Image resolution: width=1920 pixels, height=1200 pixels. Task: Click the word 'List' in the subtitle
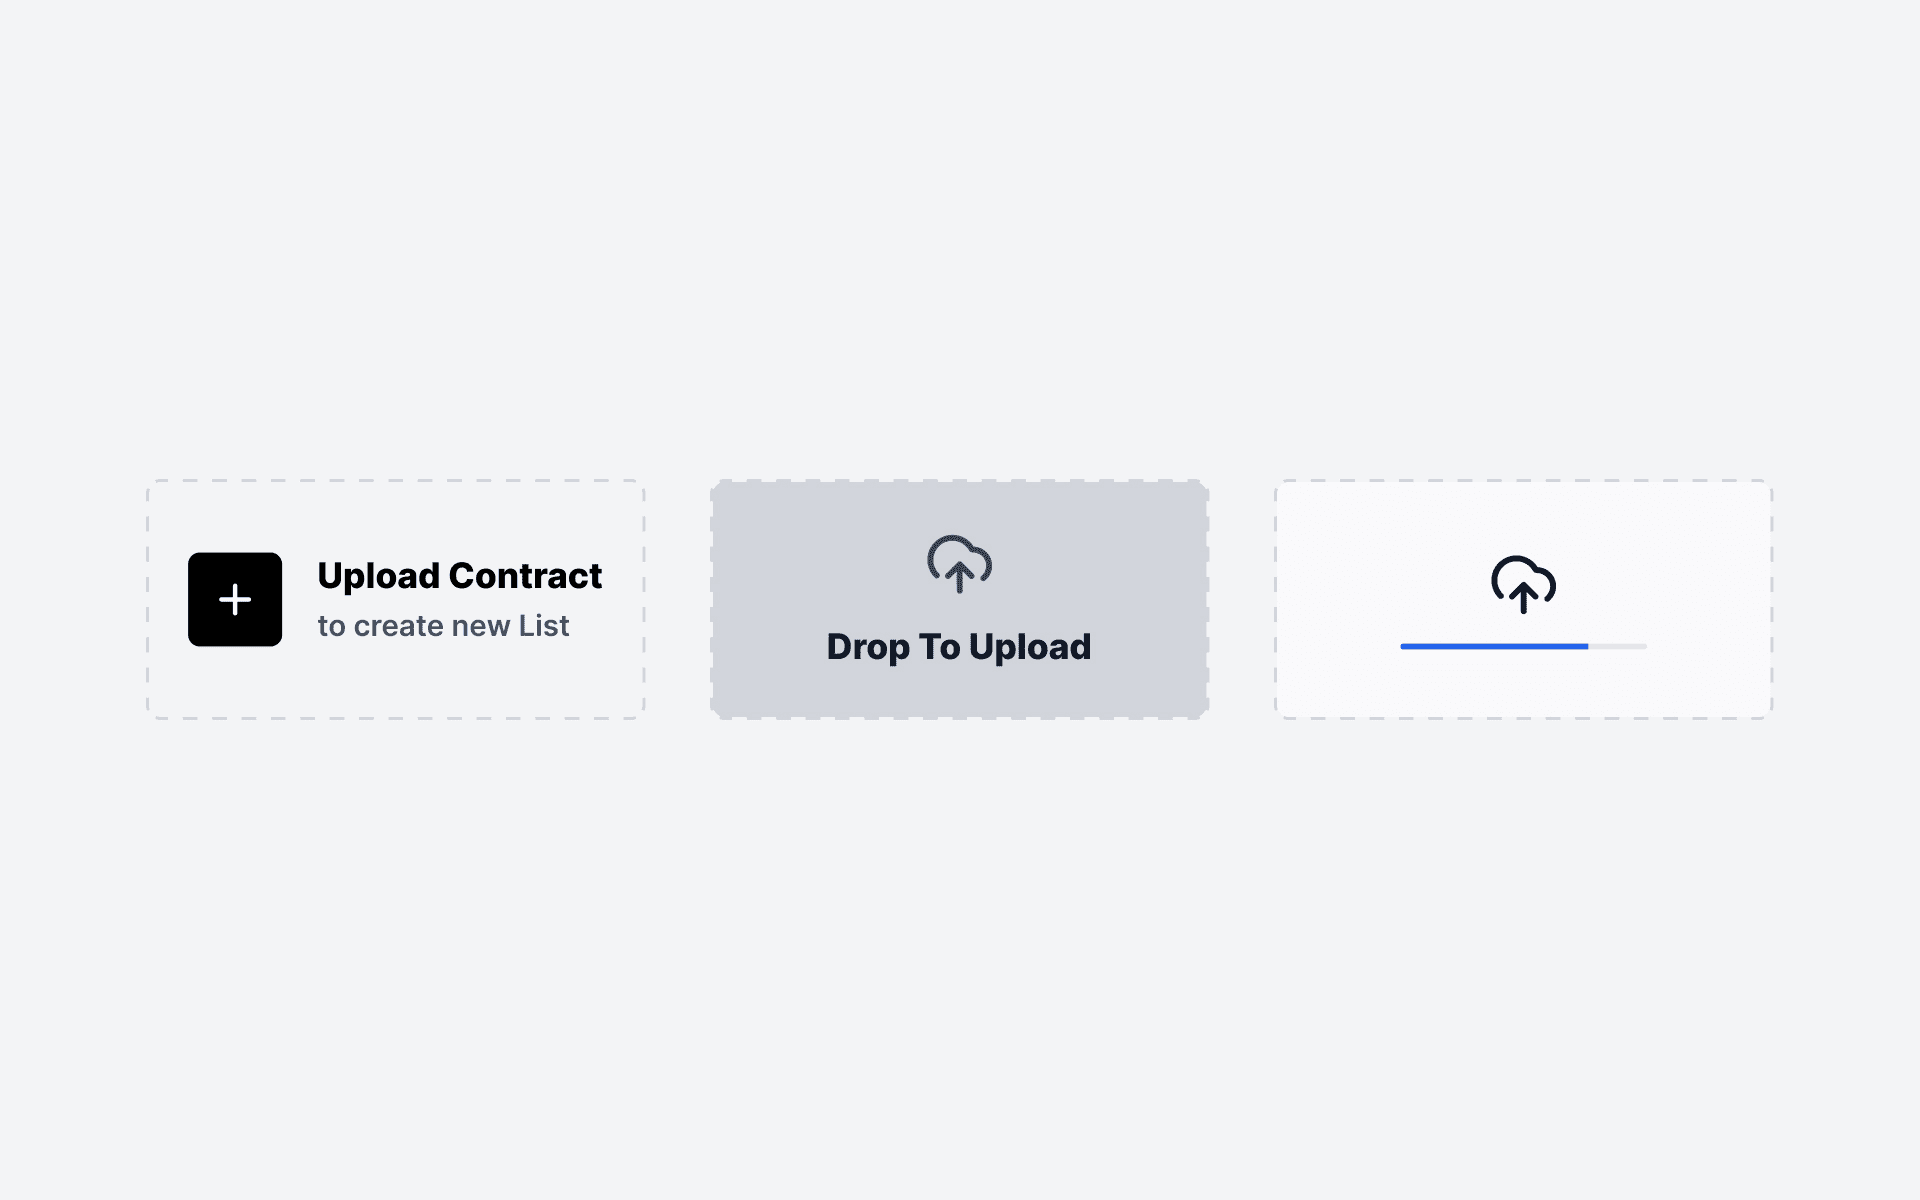click(544, 626)
